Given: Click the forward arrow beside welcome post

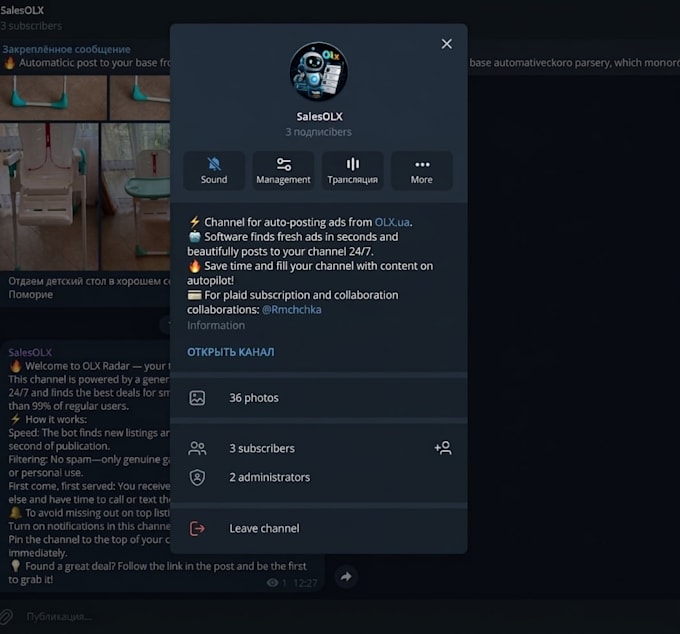Looking at the screenshot, I should coord(346,577).
